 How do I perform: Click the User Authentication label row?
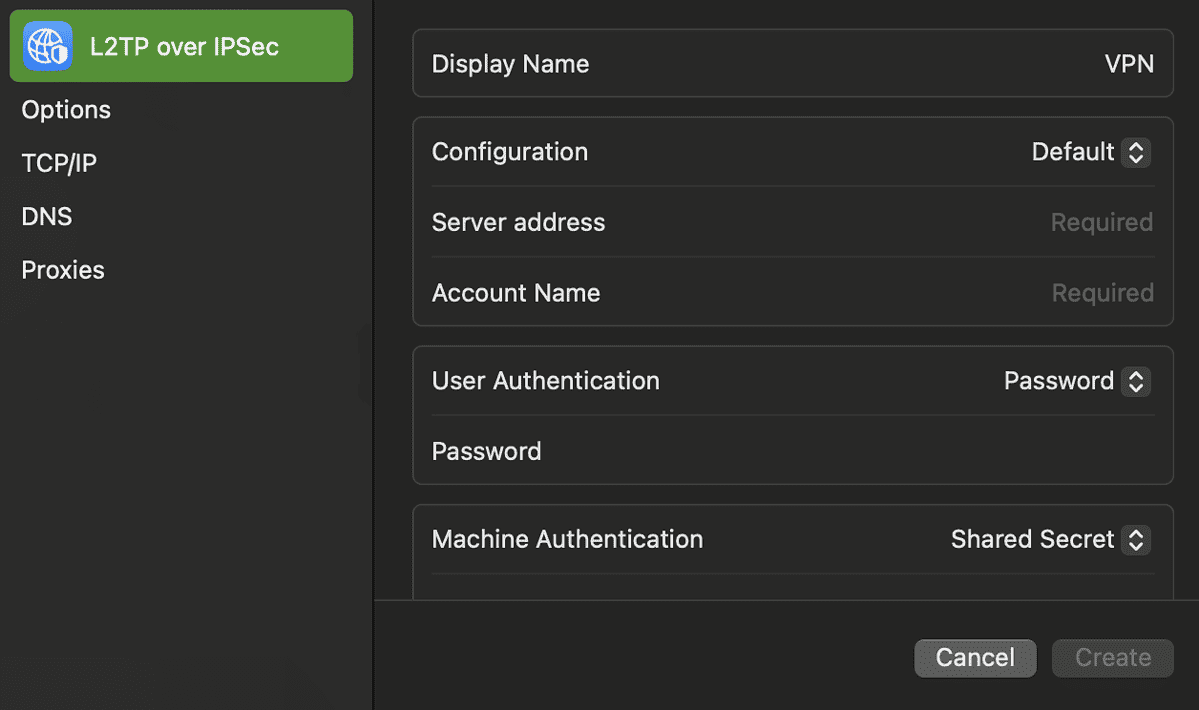(546, 381)
